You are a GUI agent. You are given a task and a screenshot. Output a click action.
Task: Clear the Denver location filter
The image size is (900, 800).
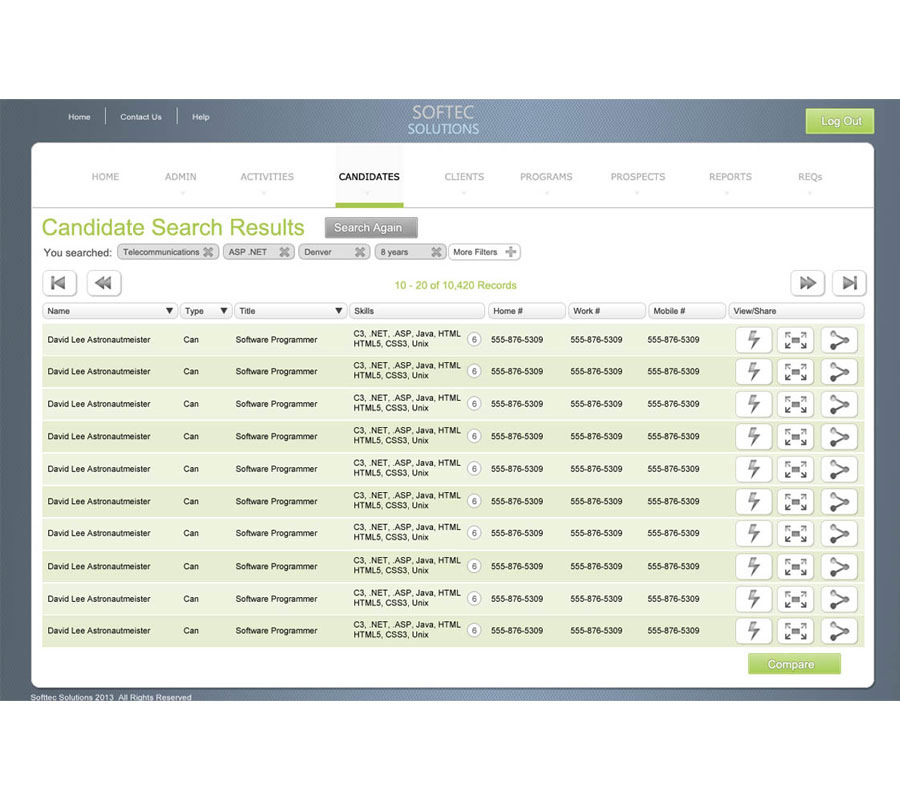click(361, 252)
